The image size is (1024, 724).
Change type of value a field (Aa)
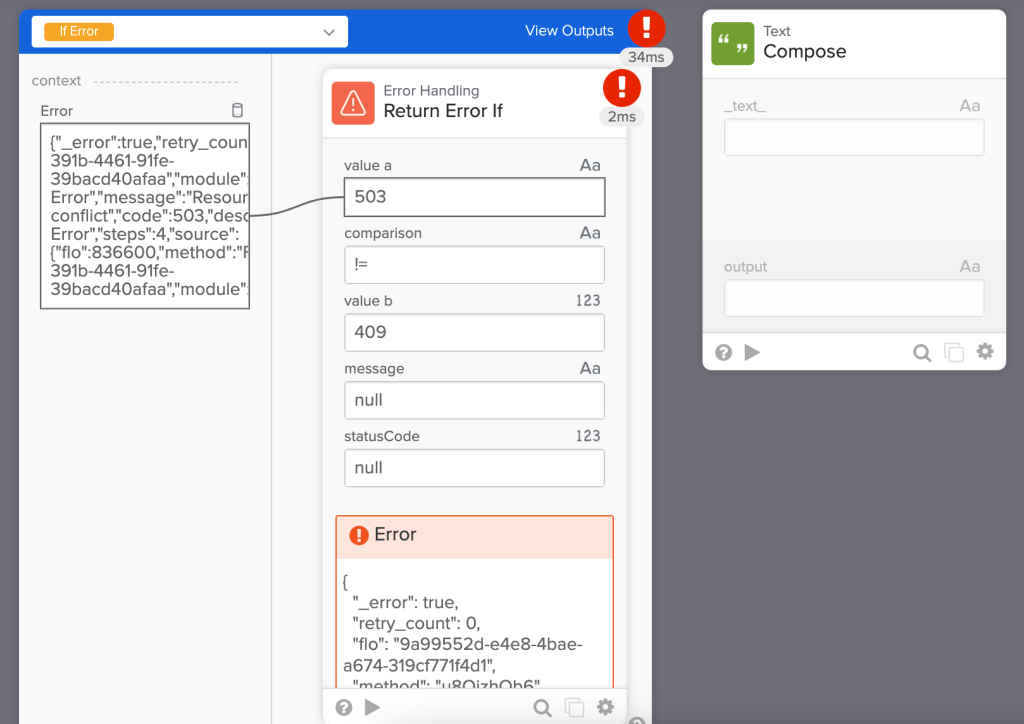590,165
